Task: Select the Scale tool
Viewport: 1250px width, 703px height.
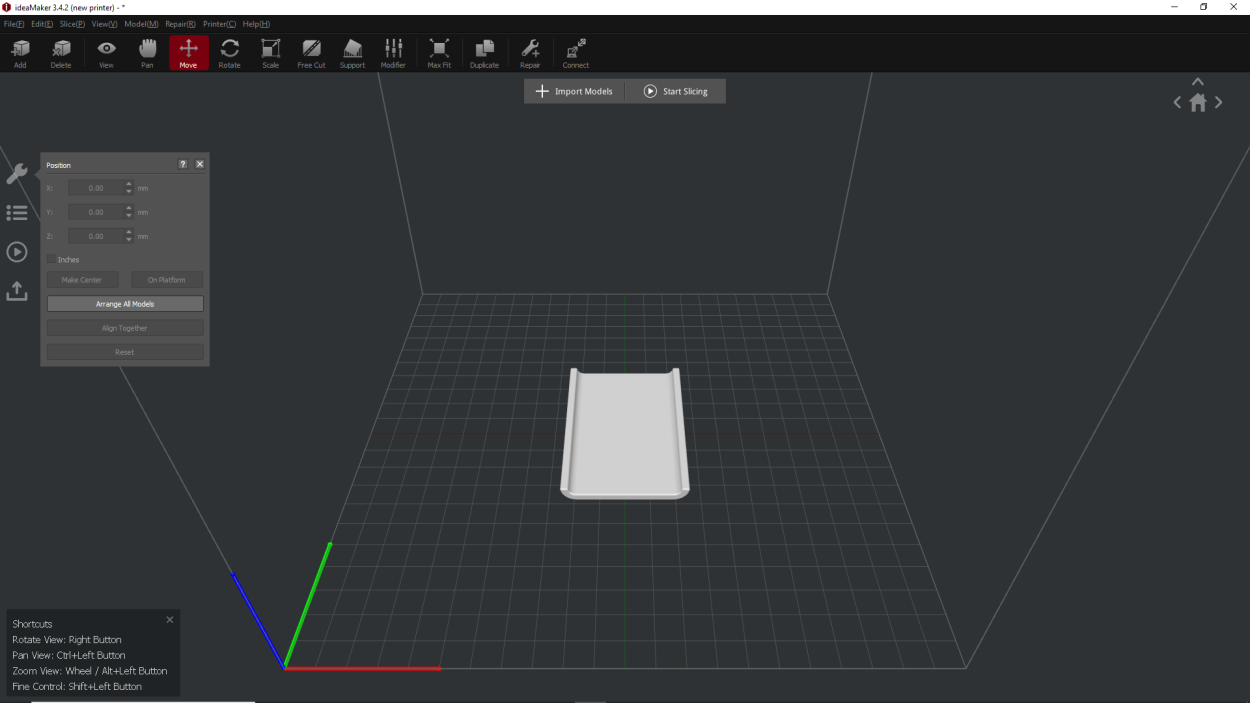Action: click(270, 53)
